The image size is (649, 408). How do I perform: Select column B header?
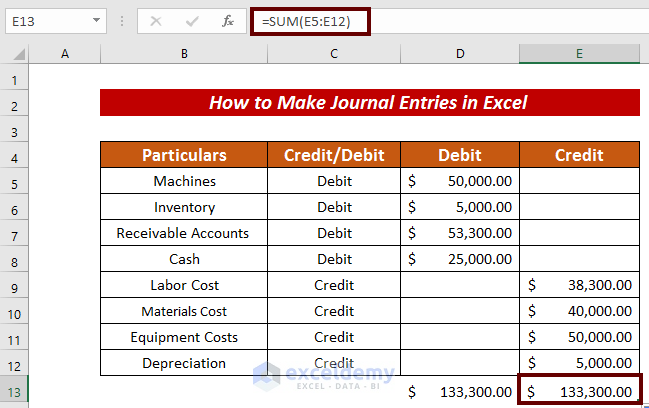click(x=184, y=54)
